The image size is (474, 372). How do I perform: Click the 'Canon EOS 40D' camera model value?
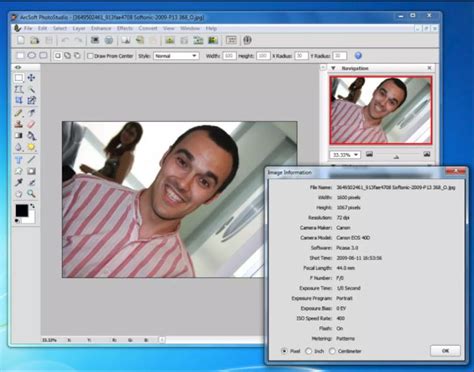pyautogui.click(x=353, y=238)
